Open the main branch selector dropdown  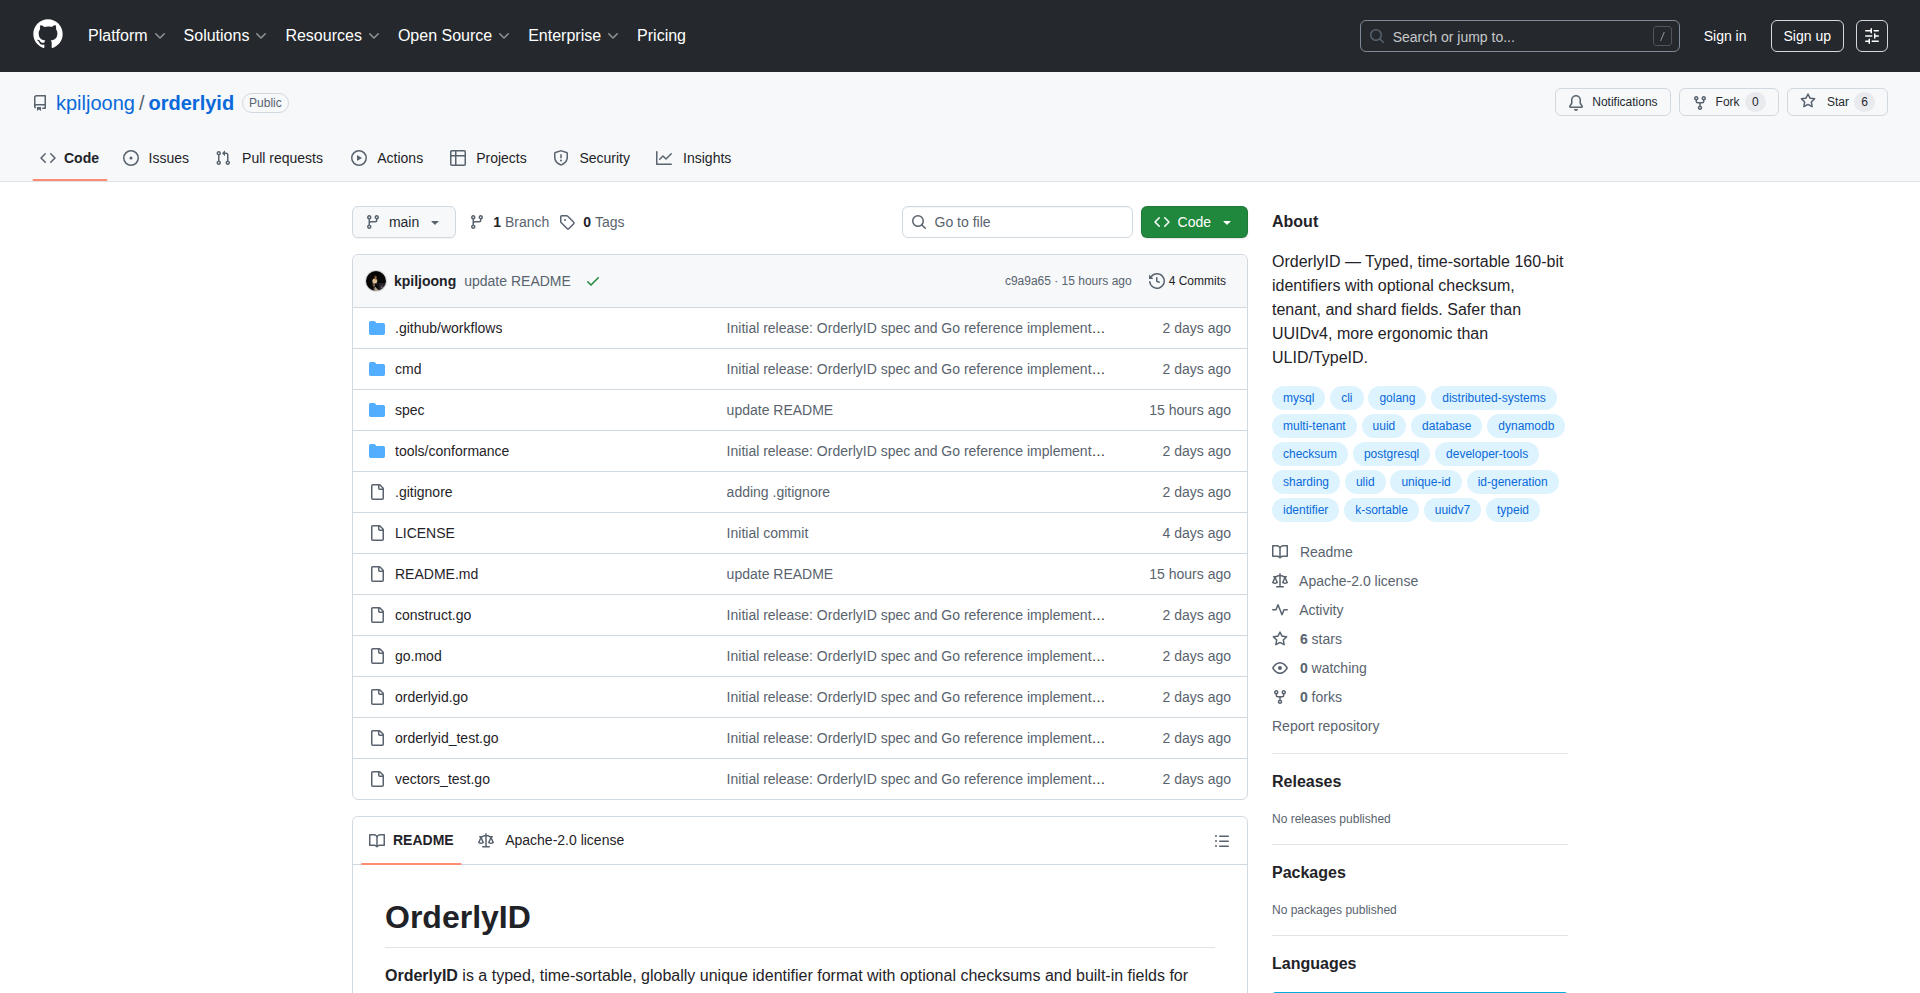404,222
